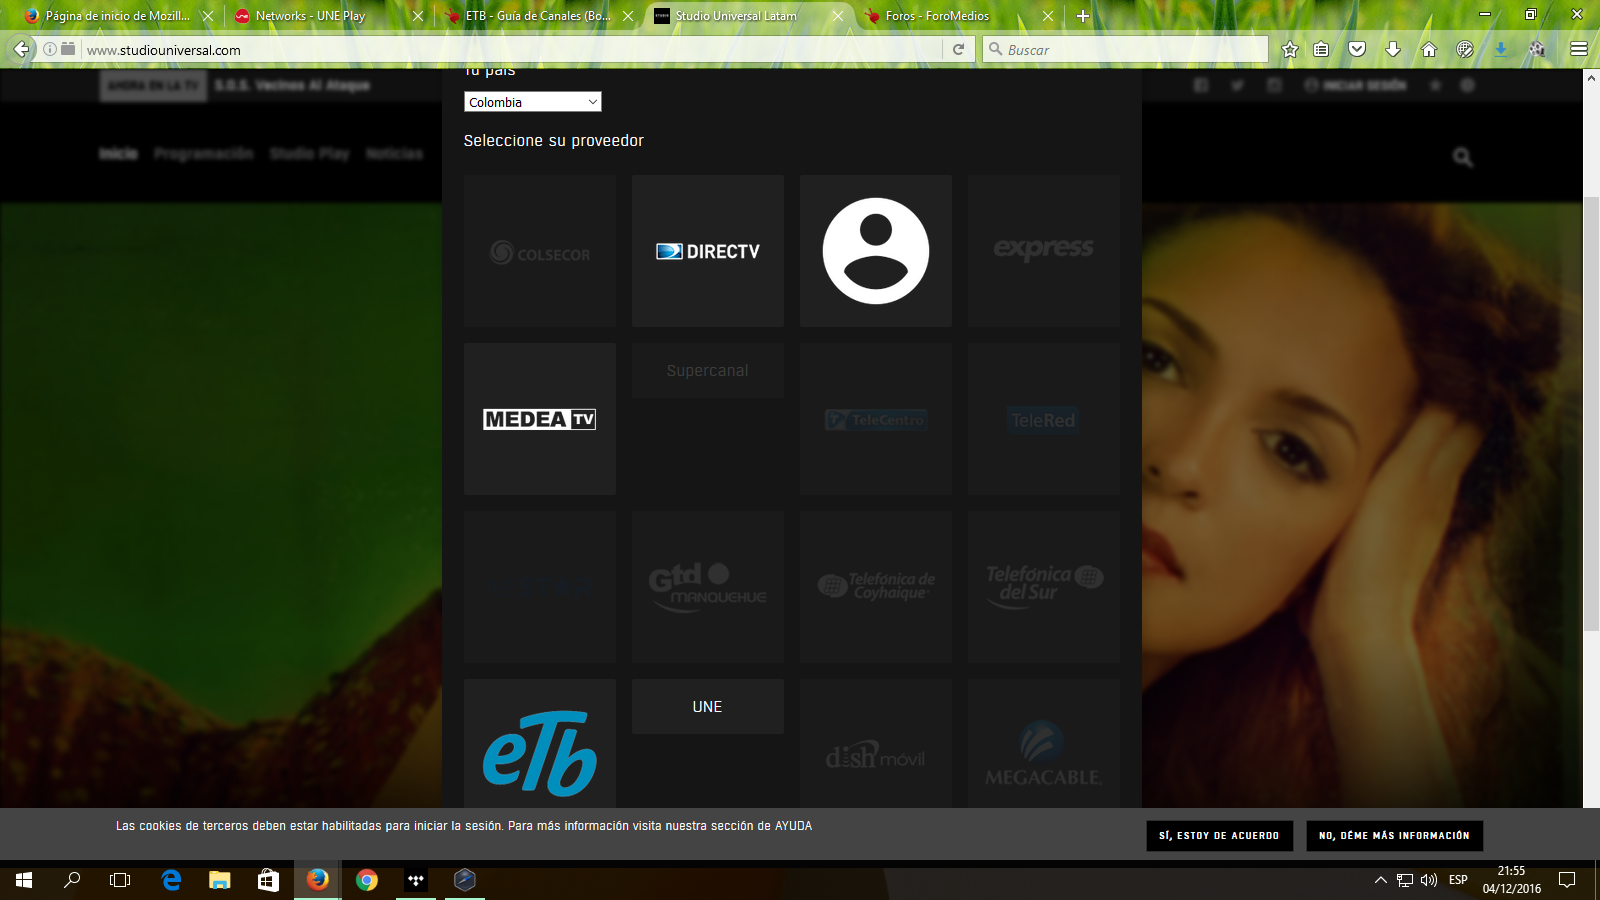The height and width of the screenshot is (900, 1600).
Task: Open the Pocket save icon in toolbar
Action: [x=1357, y=50]
